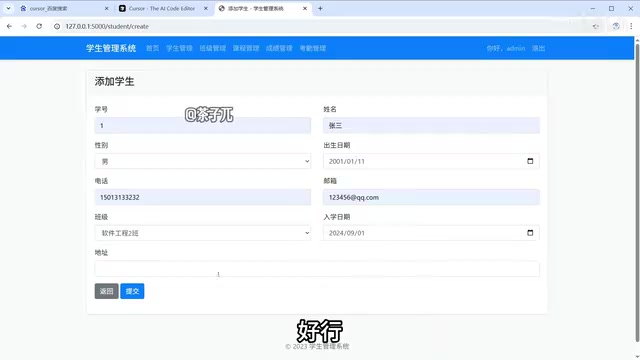The image size is (640, 360).
Task: Select the 添加学生 browser tab
Action: pyautogui.click(x=262, y=8)
